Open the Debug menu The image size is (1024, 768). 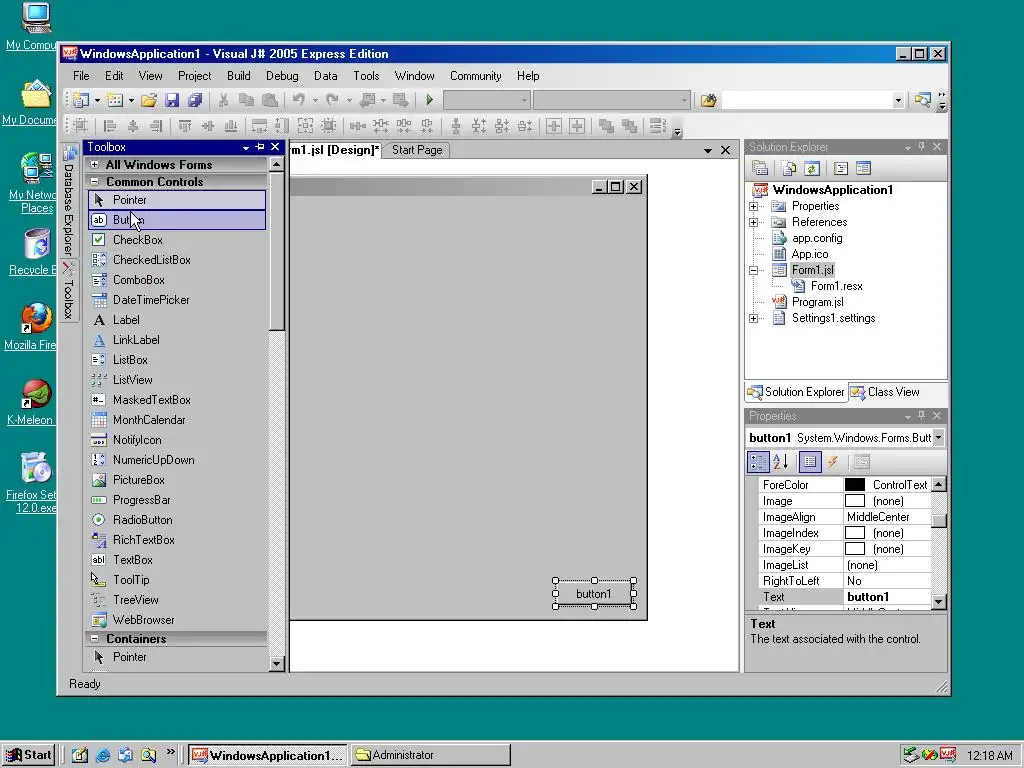tap(282, 76)
